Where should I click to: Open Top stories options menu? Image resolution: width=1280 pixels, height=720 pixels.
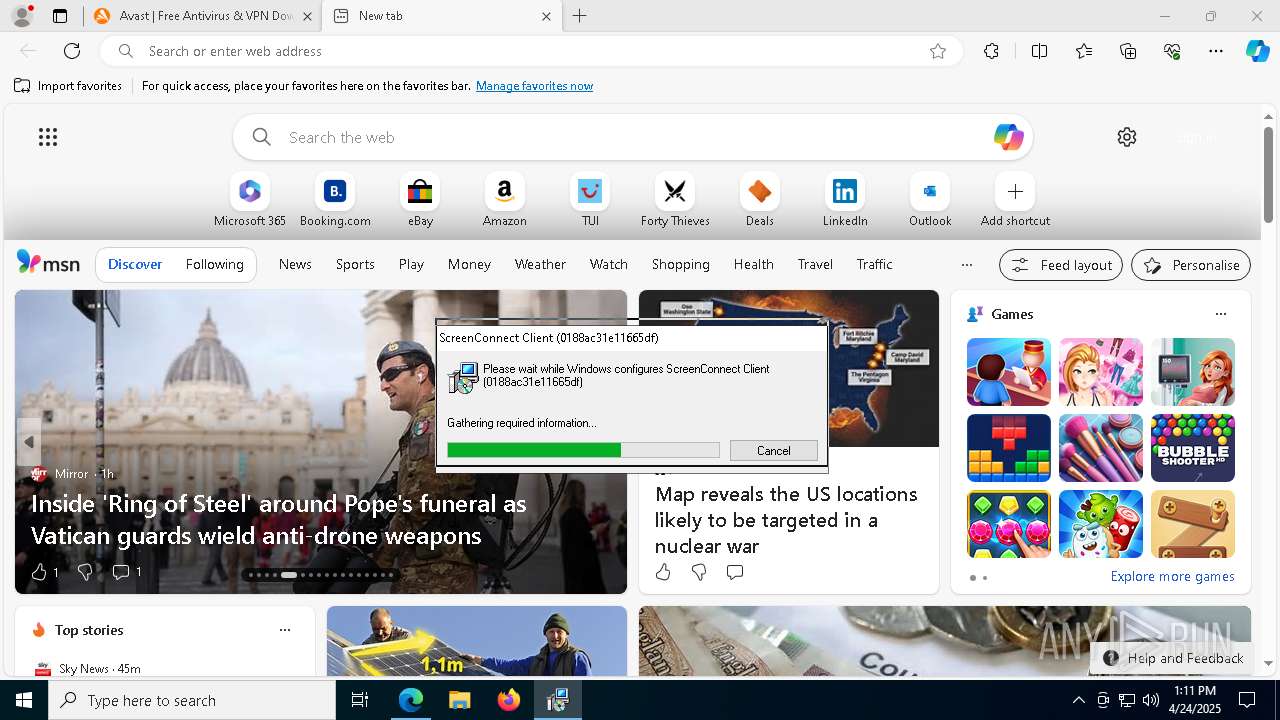click(285, 630)
